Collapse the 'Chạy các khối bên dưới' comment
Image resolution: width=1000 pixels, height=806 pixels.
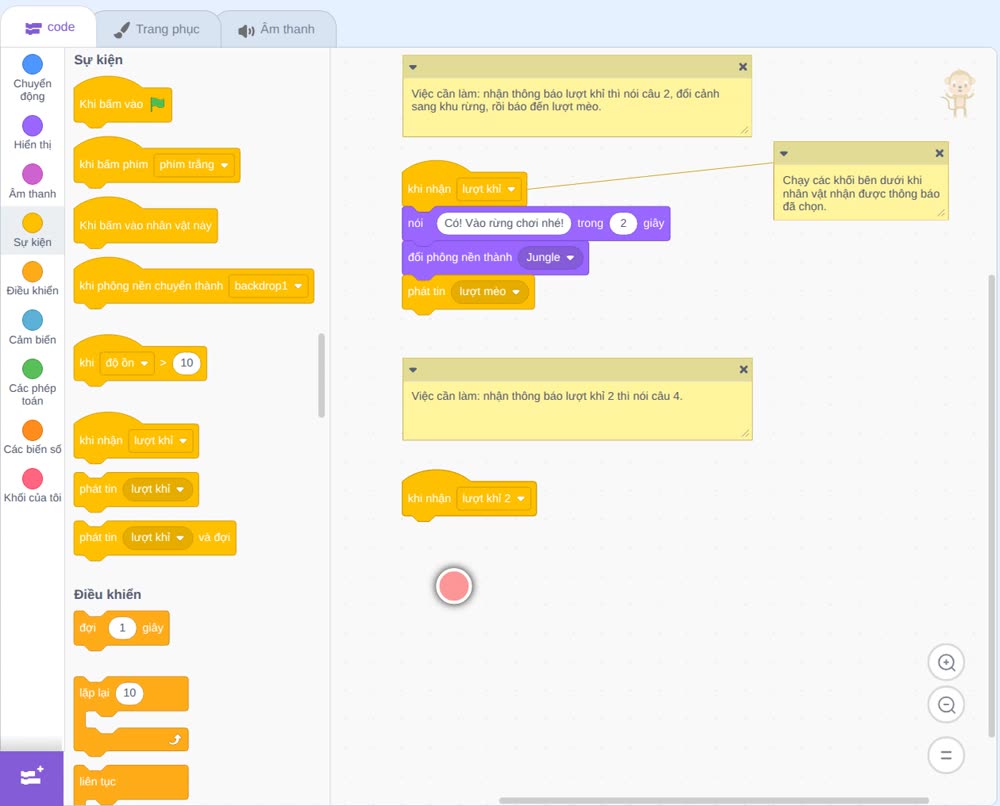(784, 153)
